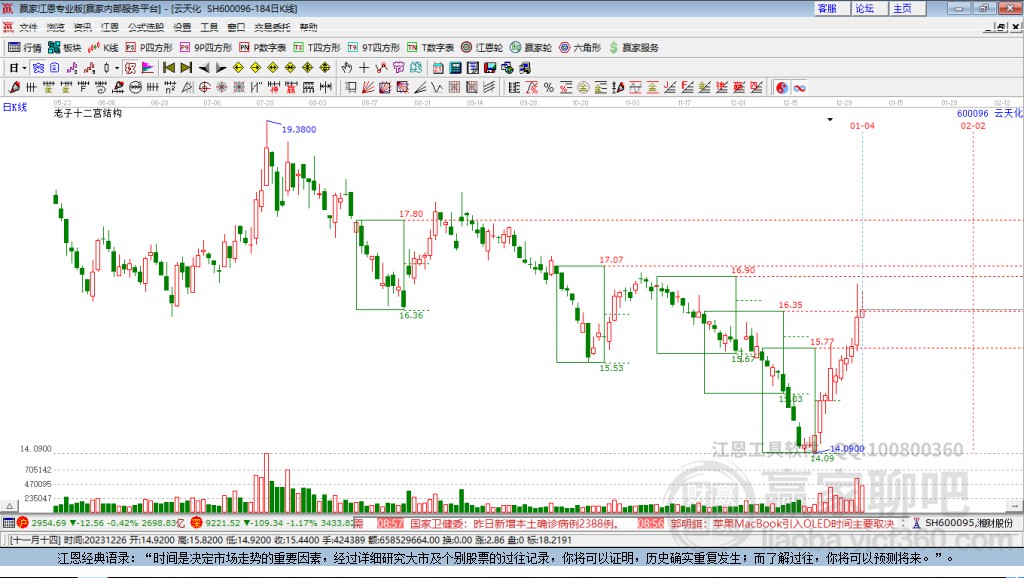Click the 02-02 date marker
Image resolution: width=1024 pixels, height=578 pixels.
tap(973, 125)
